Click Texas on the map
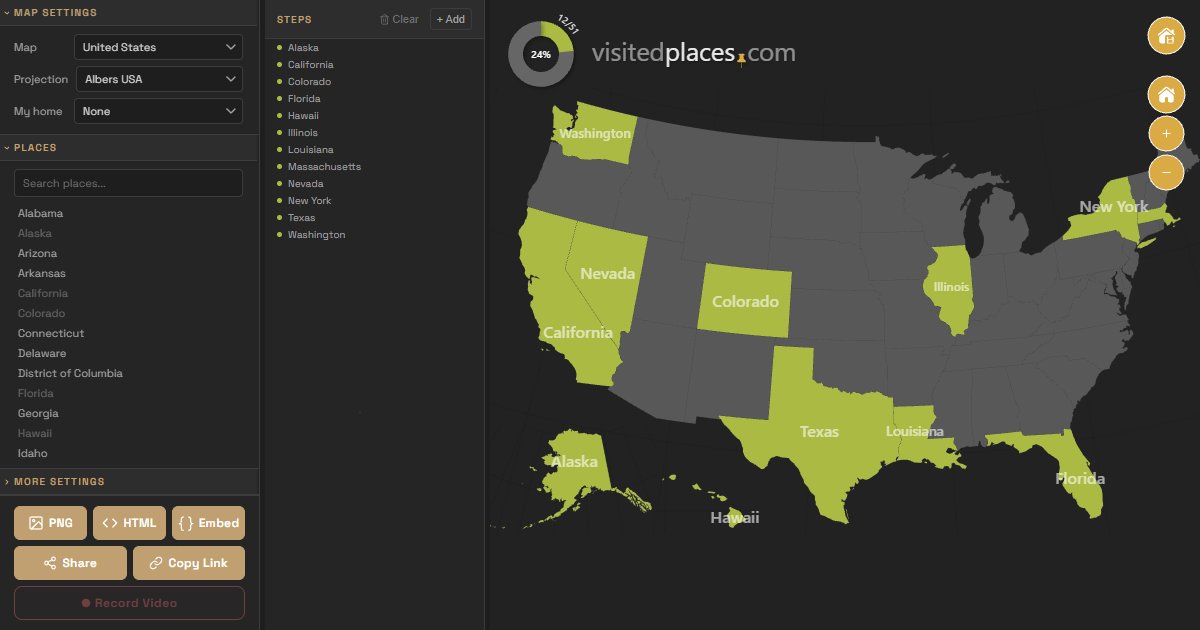Image resolution: width=1200 pixels, height=630 pixels. (x=820, y=432)
